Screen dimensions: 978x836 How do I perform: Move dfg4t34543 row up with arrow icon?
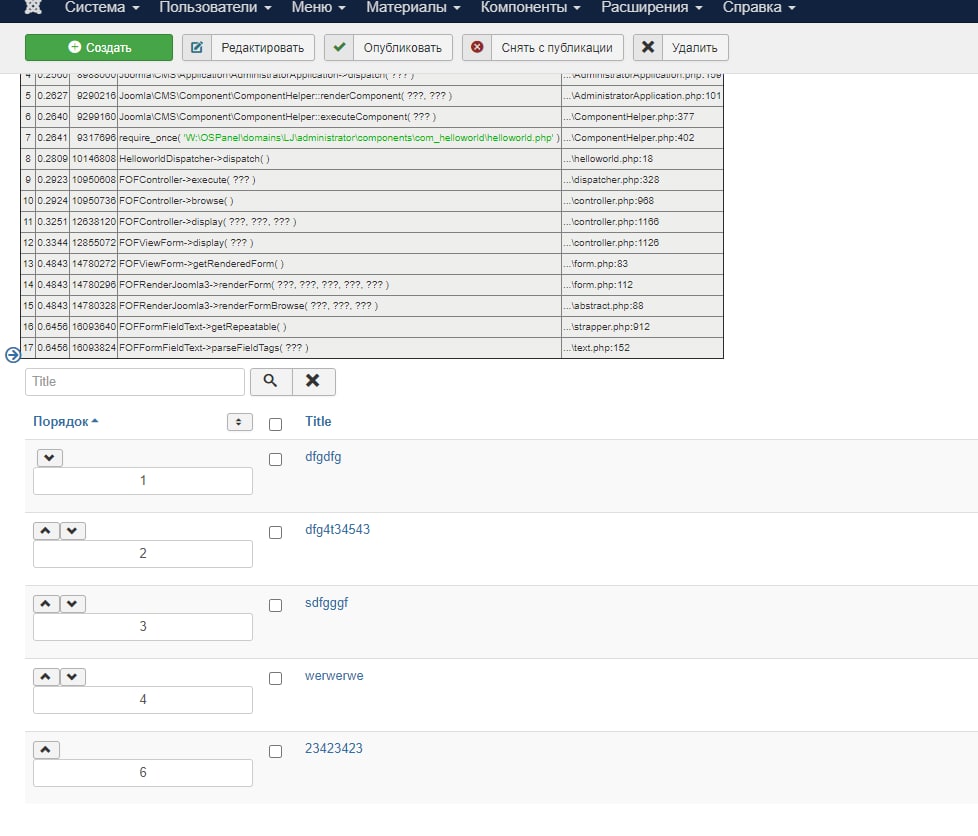[x=46, y=531]
